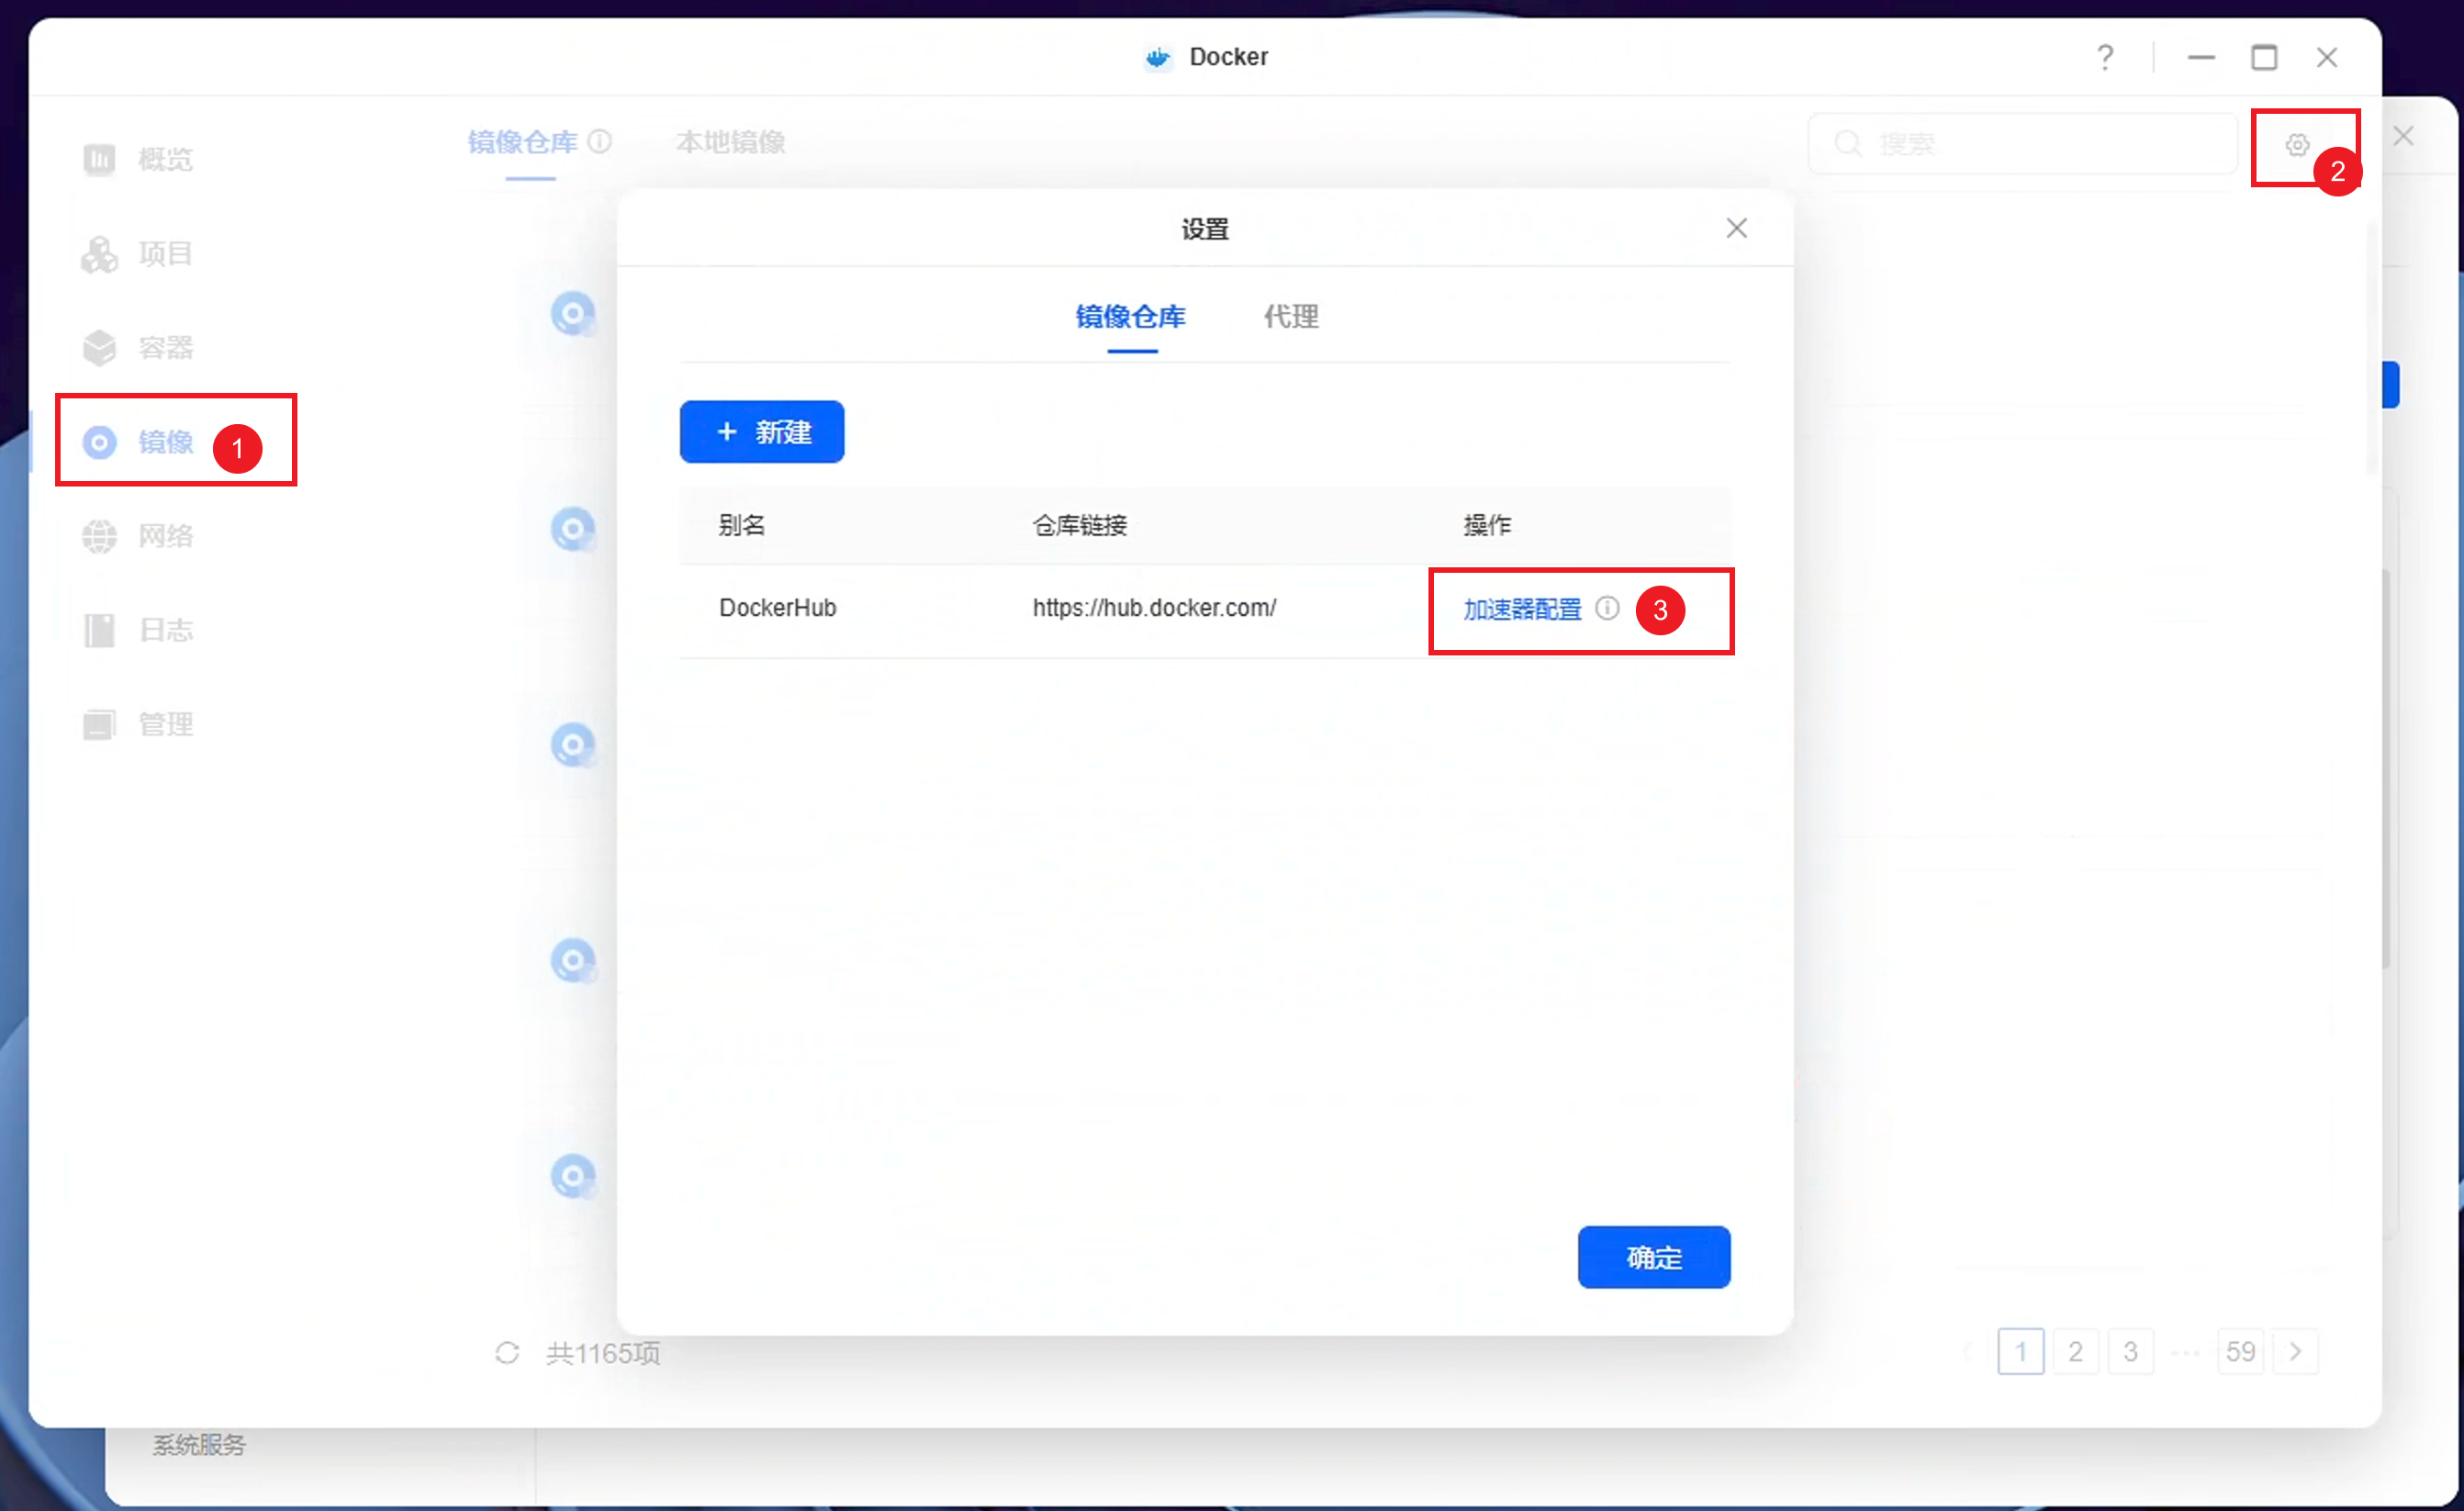Click the 别名 column header
2464x1511 pixels.
click(x=741, y=525)
